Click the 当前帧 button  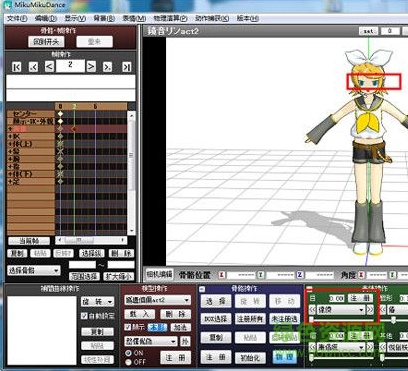pos(29,241)
